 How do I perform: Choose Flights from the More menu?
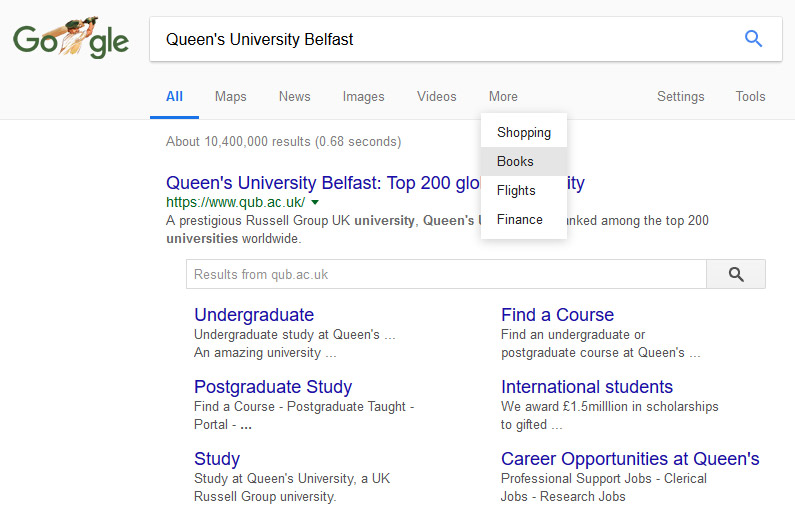tap(524, 190)
